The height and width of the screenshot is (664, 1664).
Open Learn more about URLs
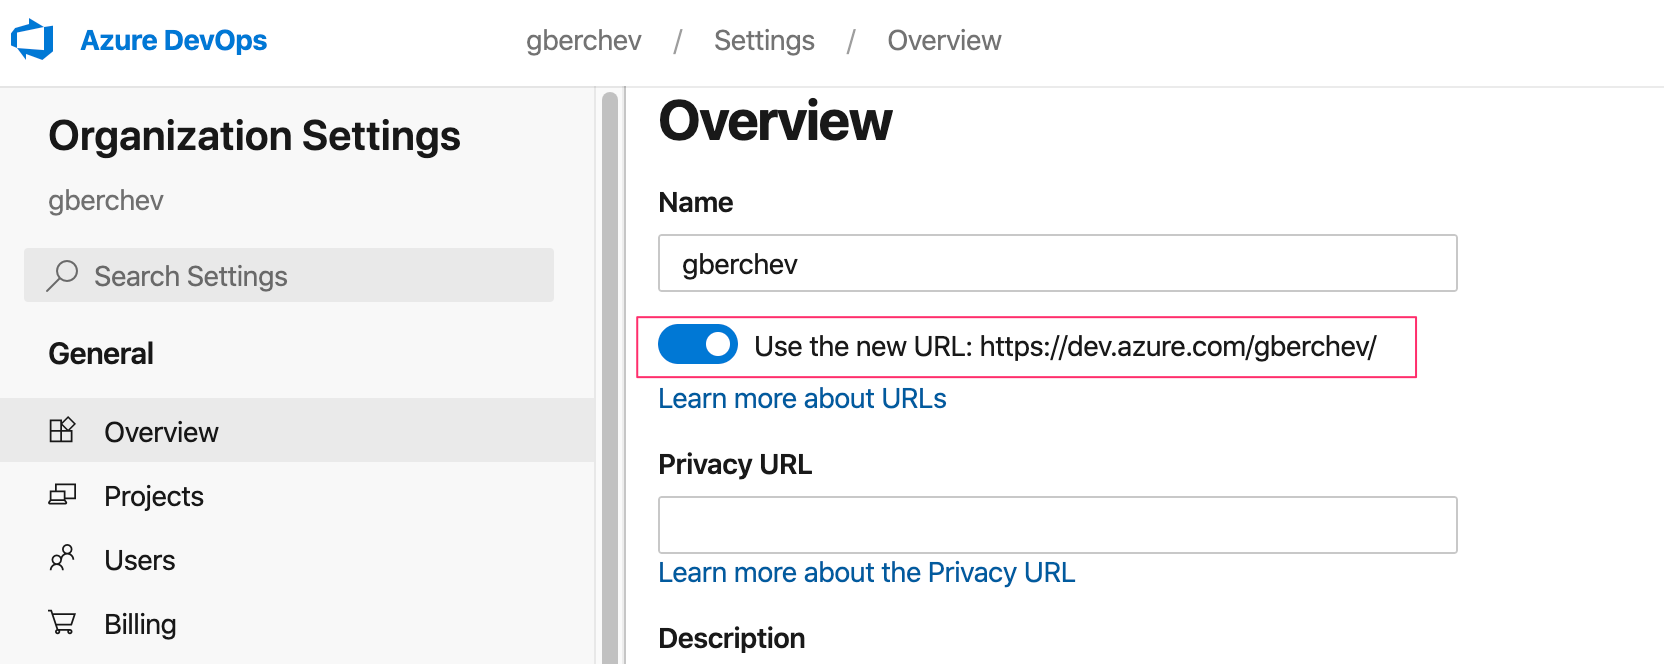tap(801, 398)
